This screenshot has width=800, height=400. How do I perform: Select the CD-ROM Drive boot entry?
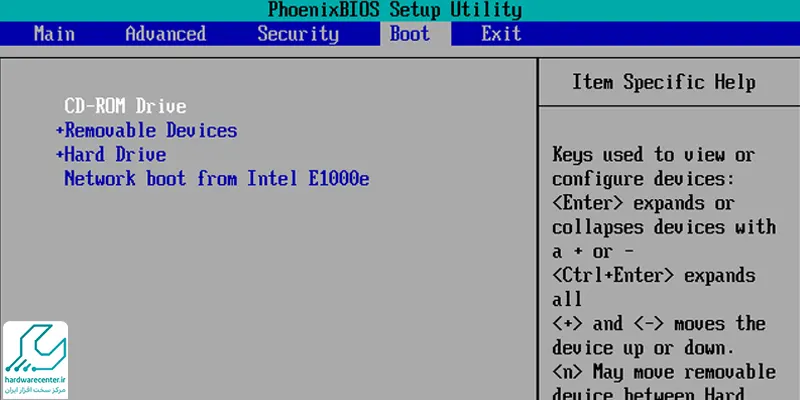click(x=125, y=106)
